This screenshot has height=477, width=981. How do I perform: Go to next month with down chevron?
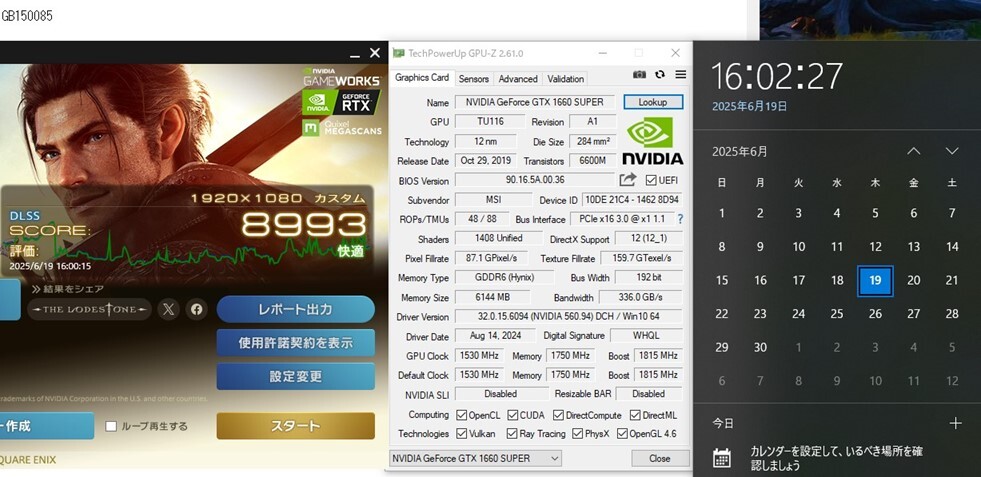click(952, 151)
